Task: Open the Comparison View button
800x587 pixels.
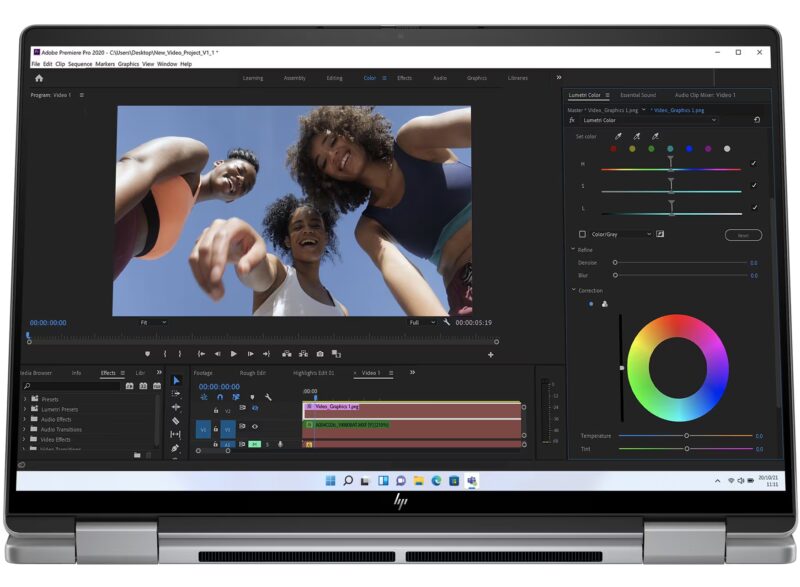Action: click(336, 353)
